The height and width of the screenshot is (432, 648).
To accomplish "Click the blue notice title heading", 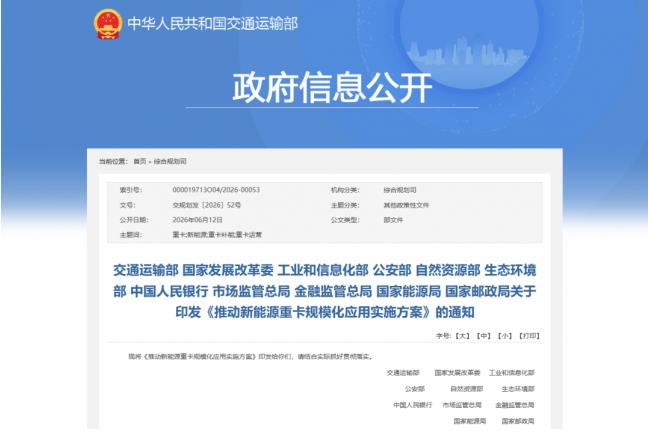I will pyautogui.click(x=325, y=291).
